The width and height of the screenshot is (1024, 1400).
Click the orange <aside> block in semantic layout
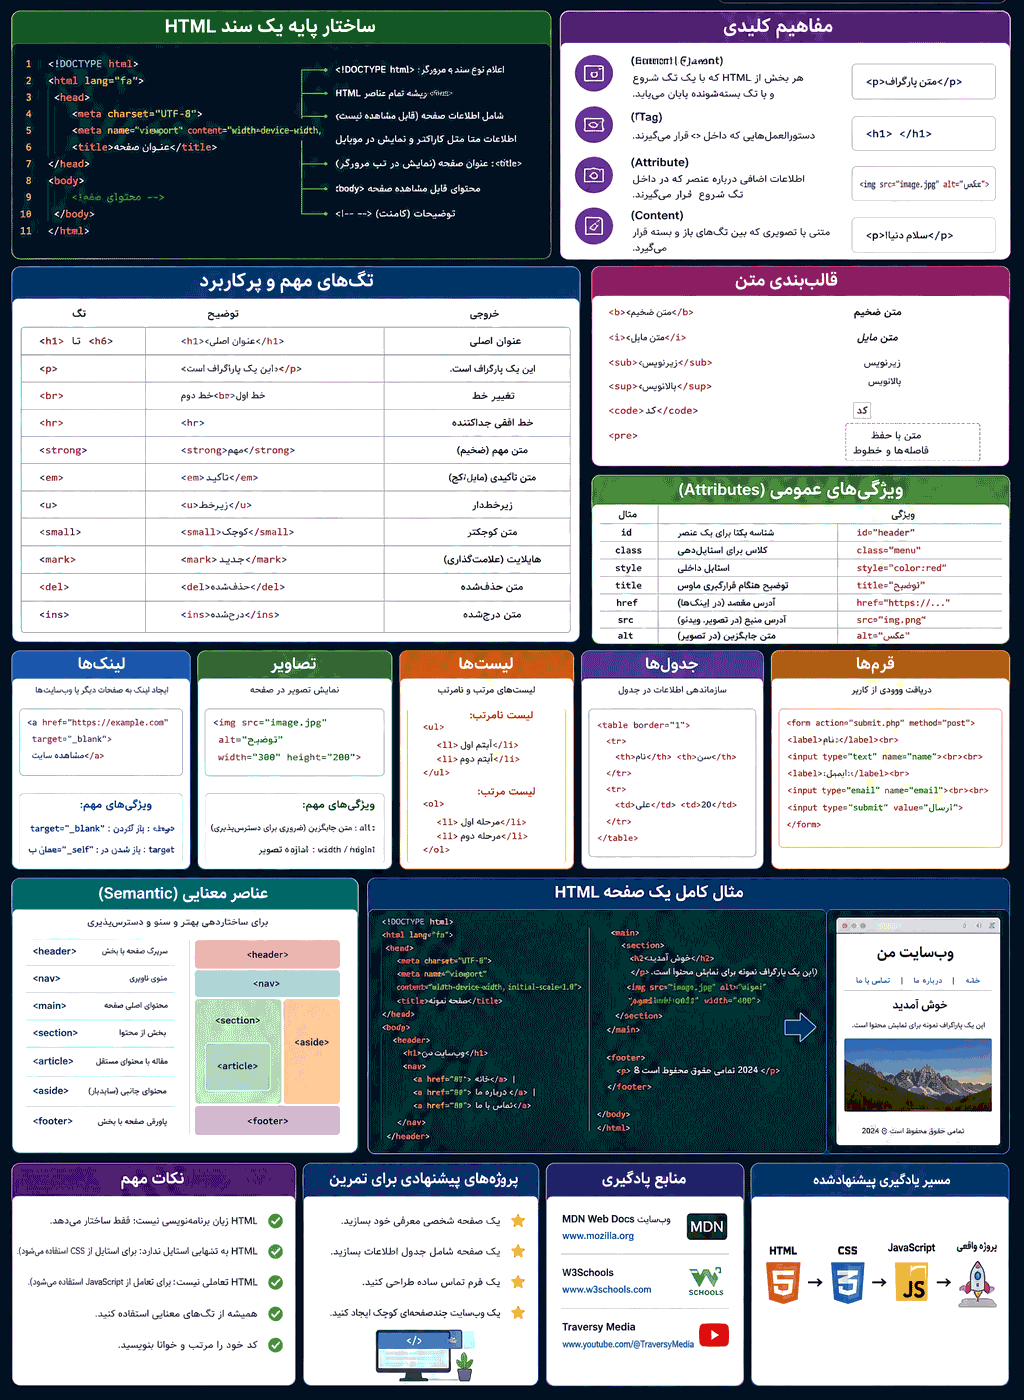(x=312, y=1051)
